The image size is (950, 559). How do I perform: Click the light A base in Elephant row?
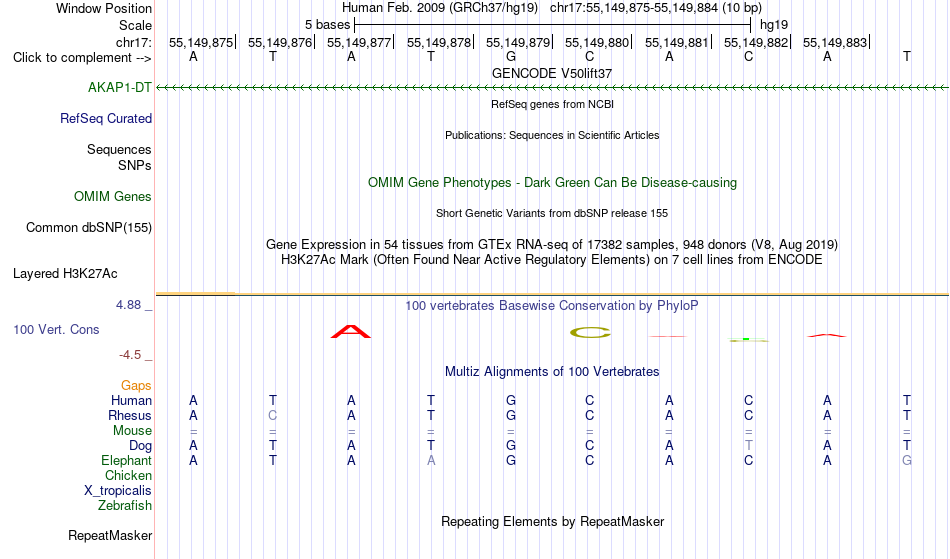tap(431, 460)
